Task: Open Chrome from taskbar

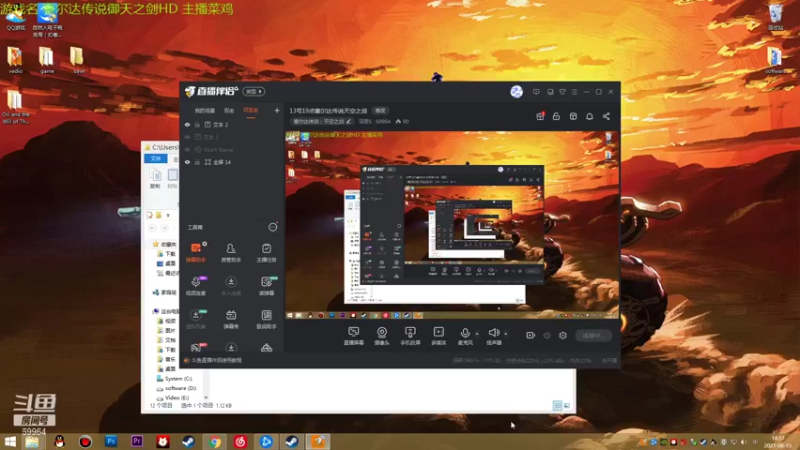Action: click(215, 441)
